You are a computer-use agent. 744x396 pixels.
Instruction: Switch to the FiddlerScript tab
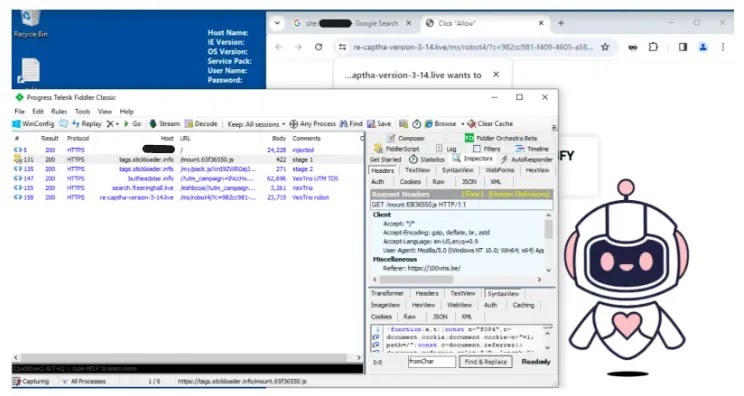(397, 149)
